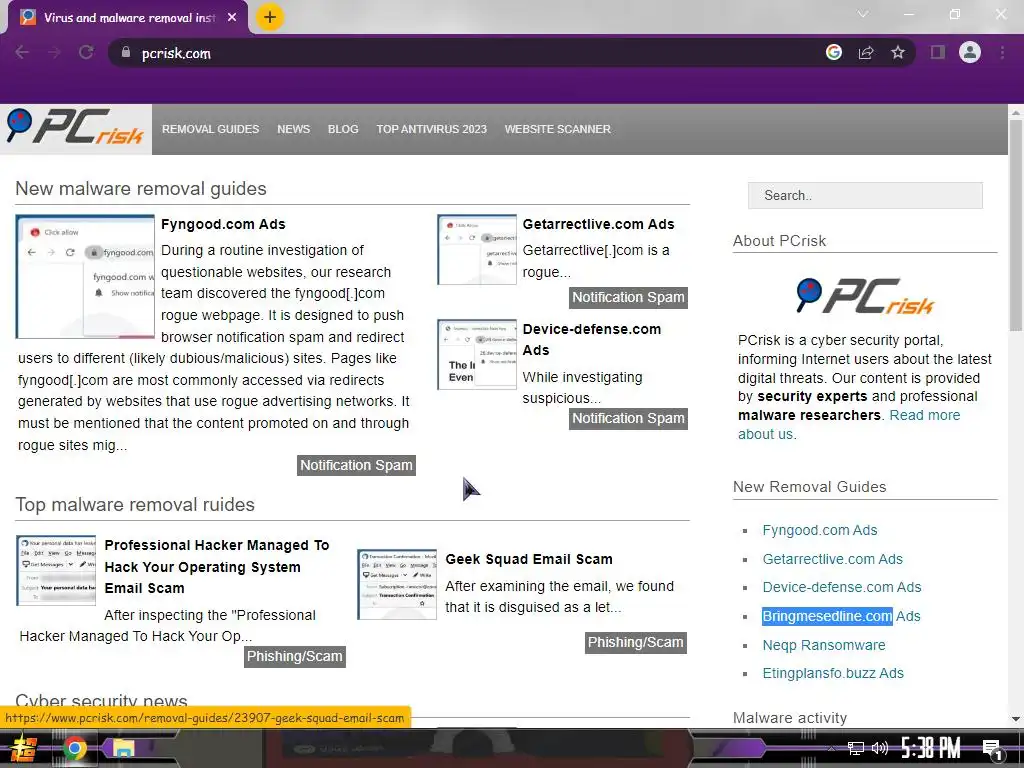Open the Geek Squad Email Scam title

[x=529, y=559]
